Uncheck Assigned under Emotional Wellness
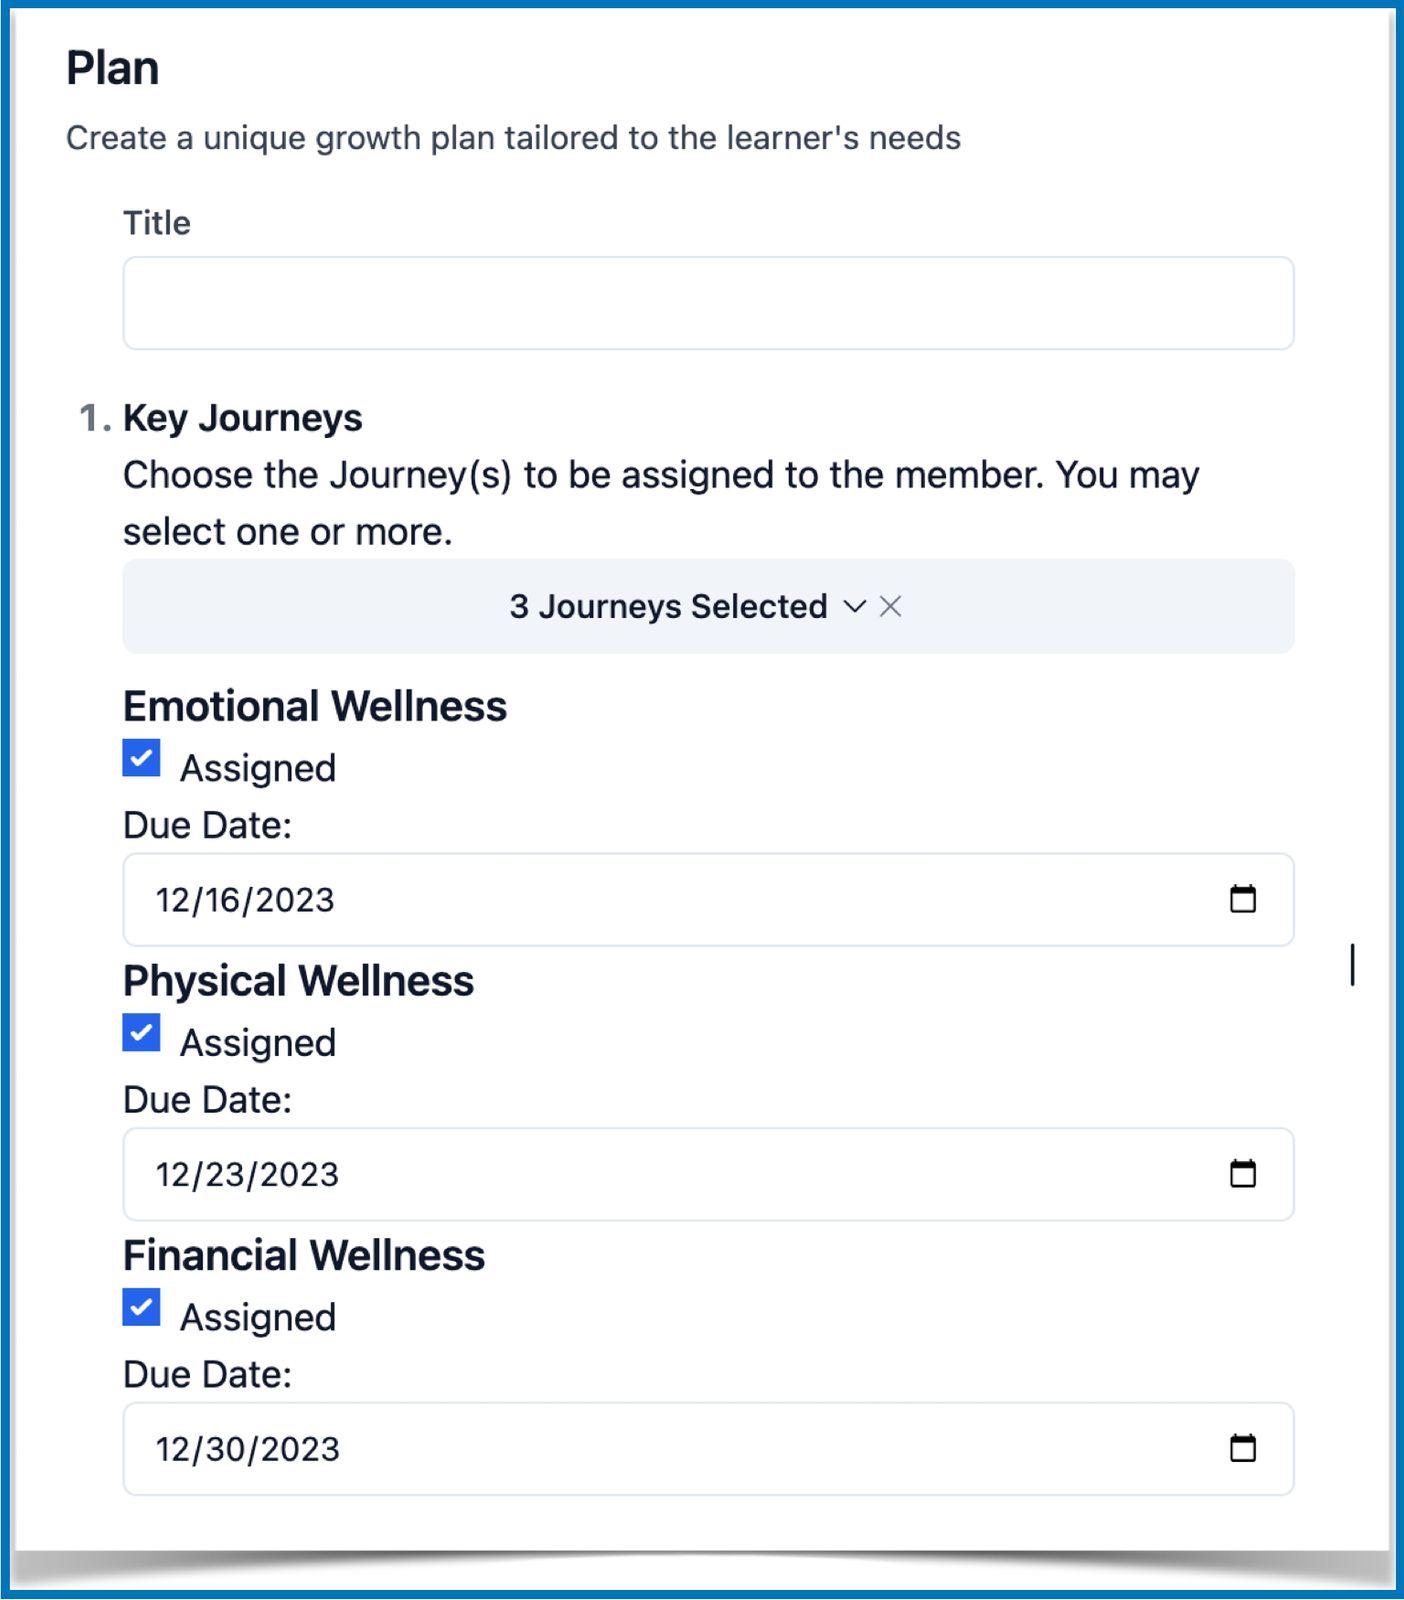 [142, 758]
